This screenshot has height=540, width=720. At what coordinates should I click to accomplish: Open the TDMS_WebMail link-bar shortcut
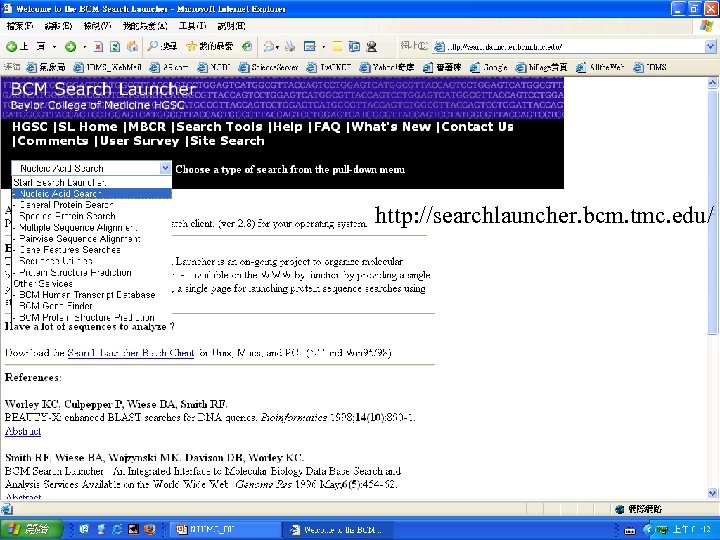coord(107,68)
